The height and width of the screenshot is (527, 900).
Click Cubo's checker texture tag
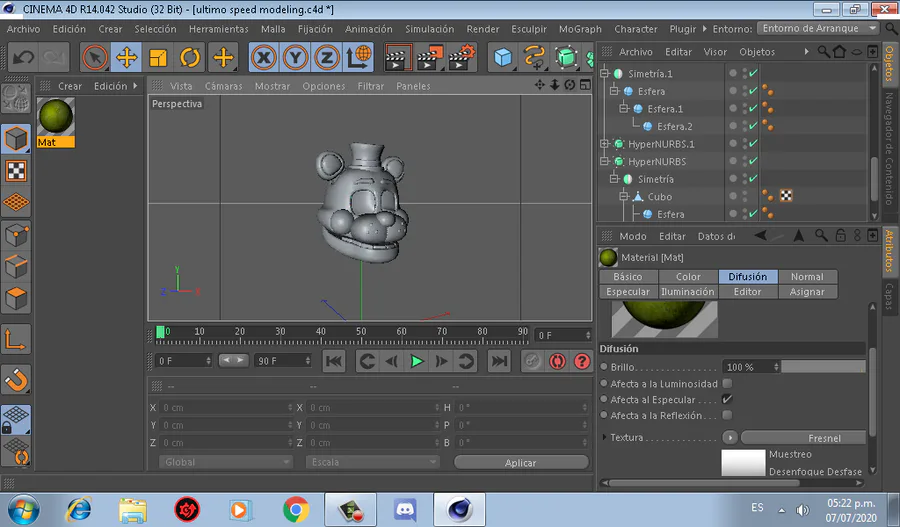[786, 196]
